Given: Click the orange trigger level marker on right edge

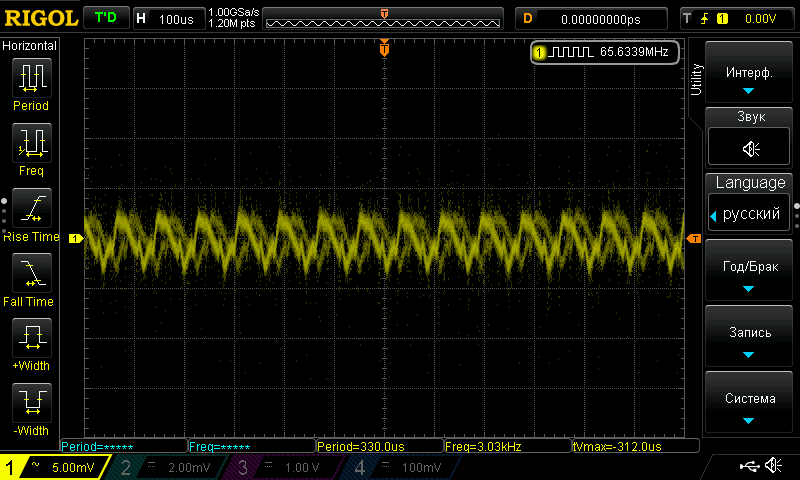Looking at the screenshot, I should (x=693, y=238).
